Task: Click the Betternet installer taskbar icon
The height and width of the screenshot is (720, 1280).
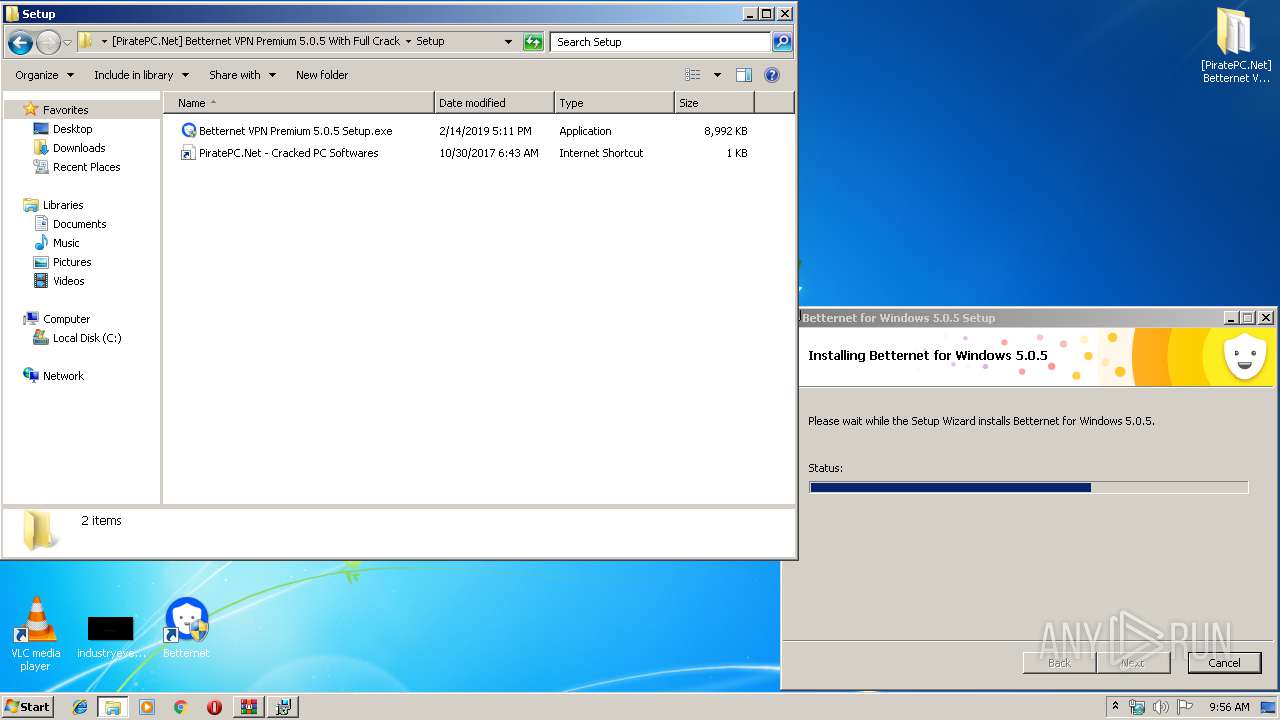Action: click(283, 707)
